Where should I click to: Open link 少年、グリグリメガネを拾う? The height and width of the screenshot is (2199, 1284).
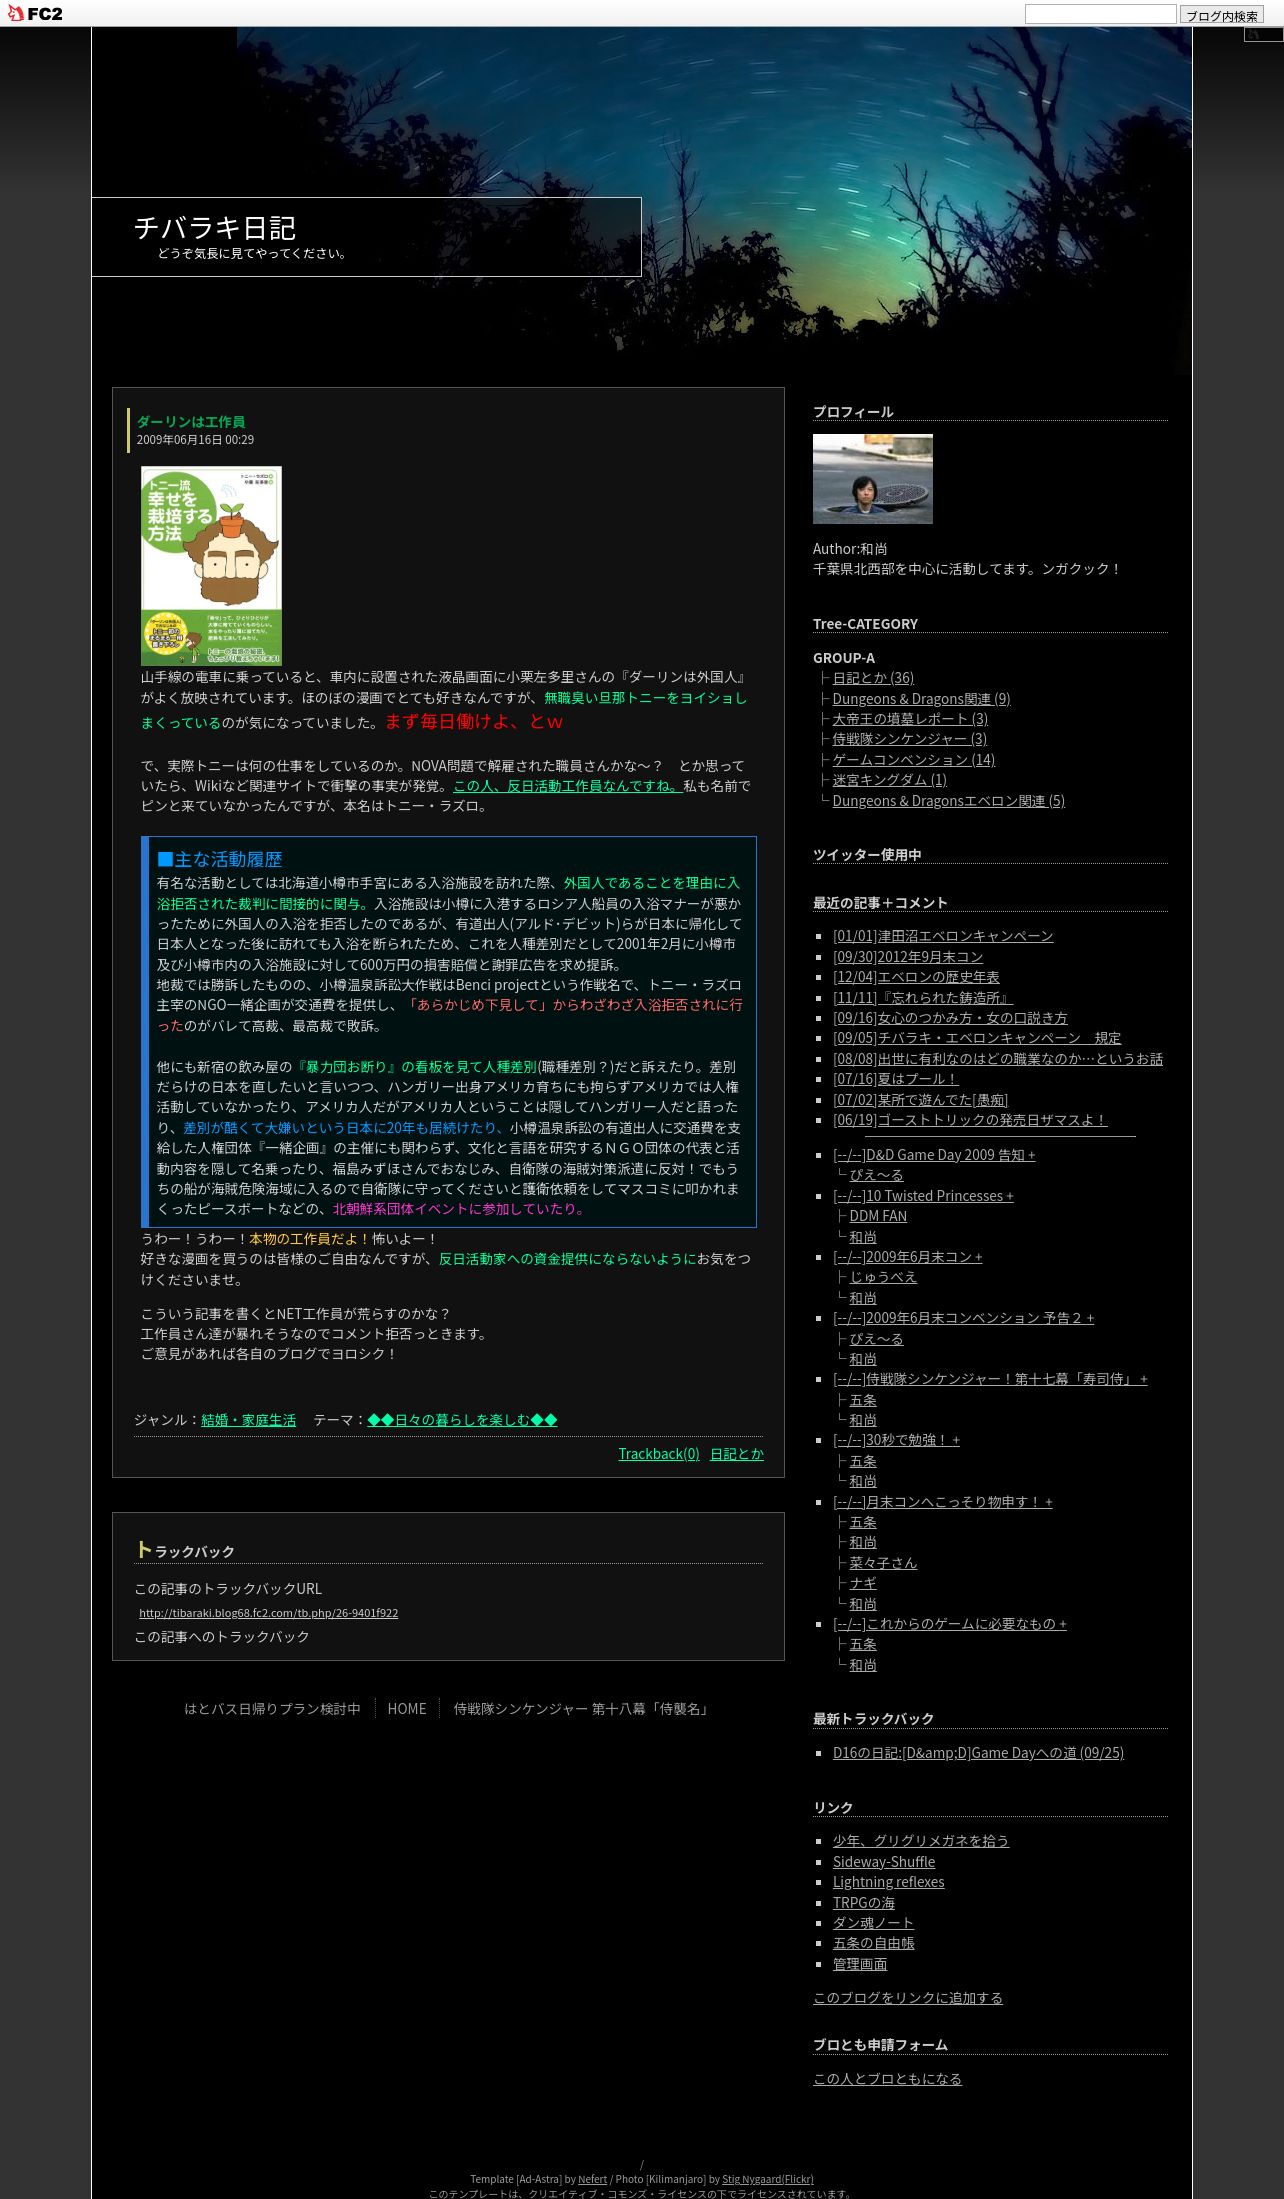click(921, 1841)
